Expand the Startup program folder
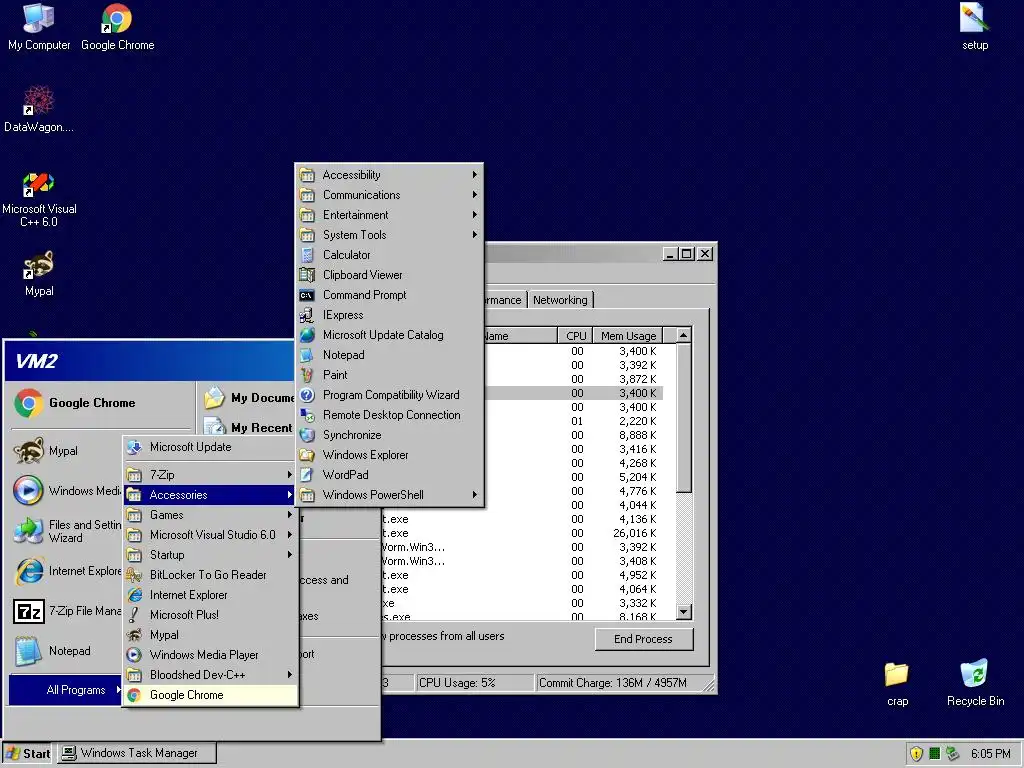 [x=210, y=555]
